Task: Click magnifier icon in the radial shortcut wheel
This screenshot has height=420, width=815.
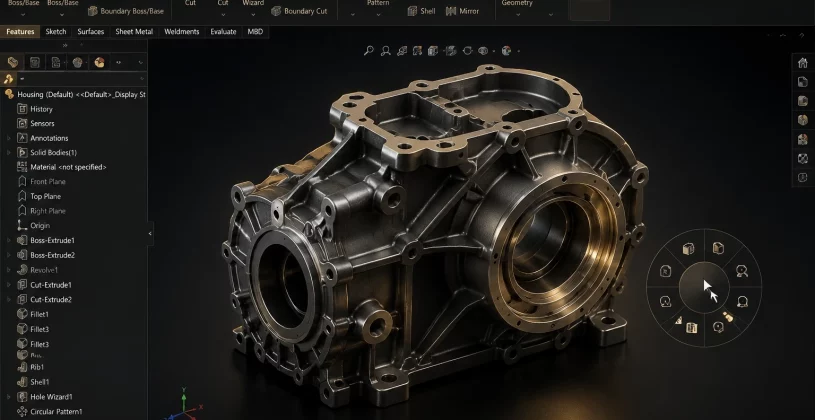Action: click(x=742, y=271)
